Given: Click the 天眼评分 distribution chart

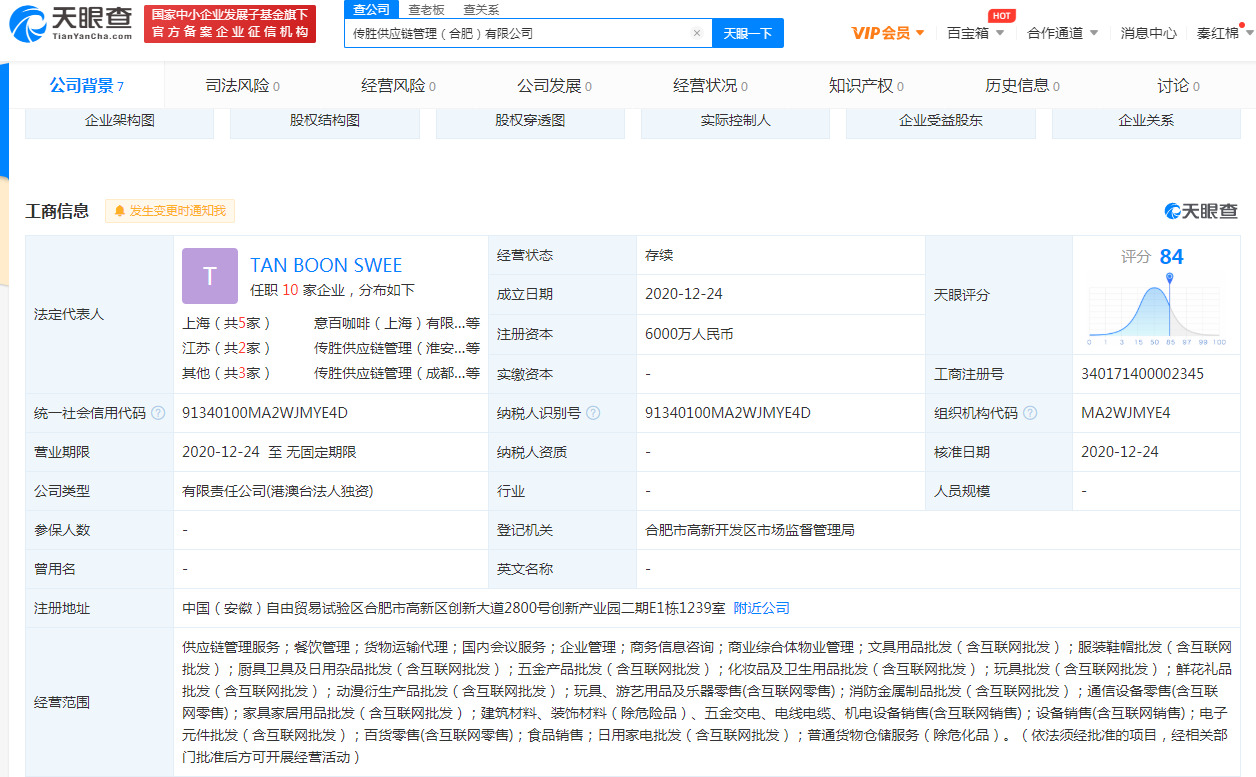Looking at the screenshot, I should click(x=1156, y=310).
